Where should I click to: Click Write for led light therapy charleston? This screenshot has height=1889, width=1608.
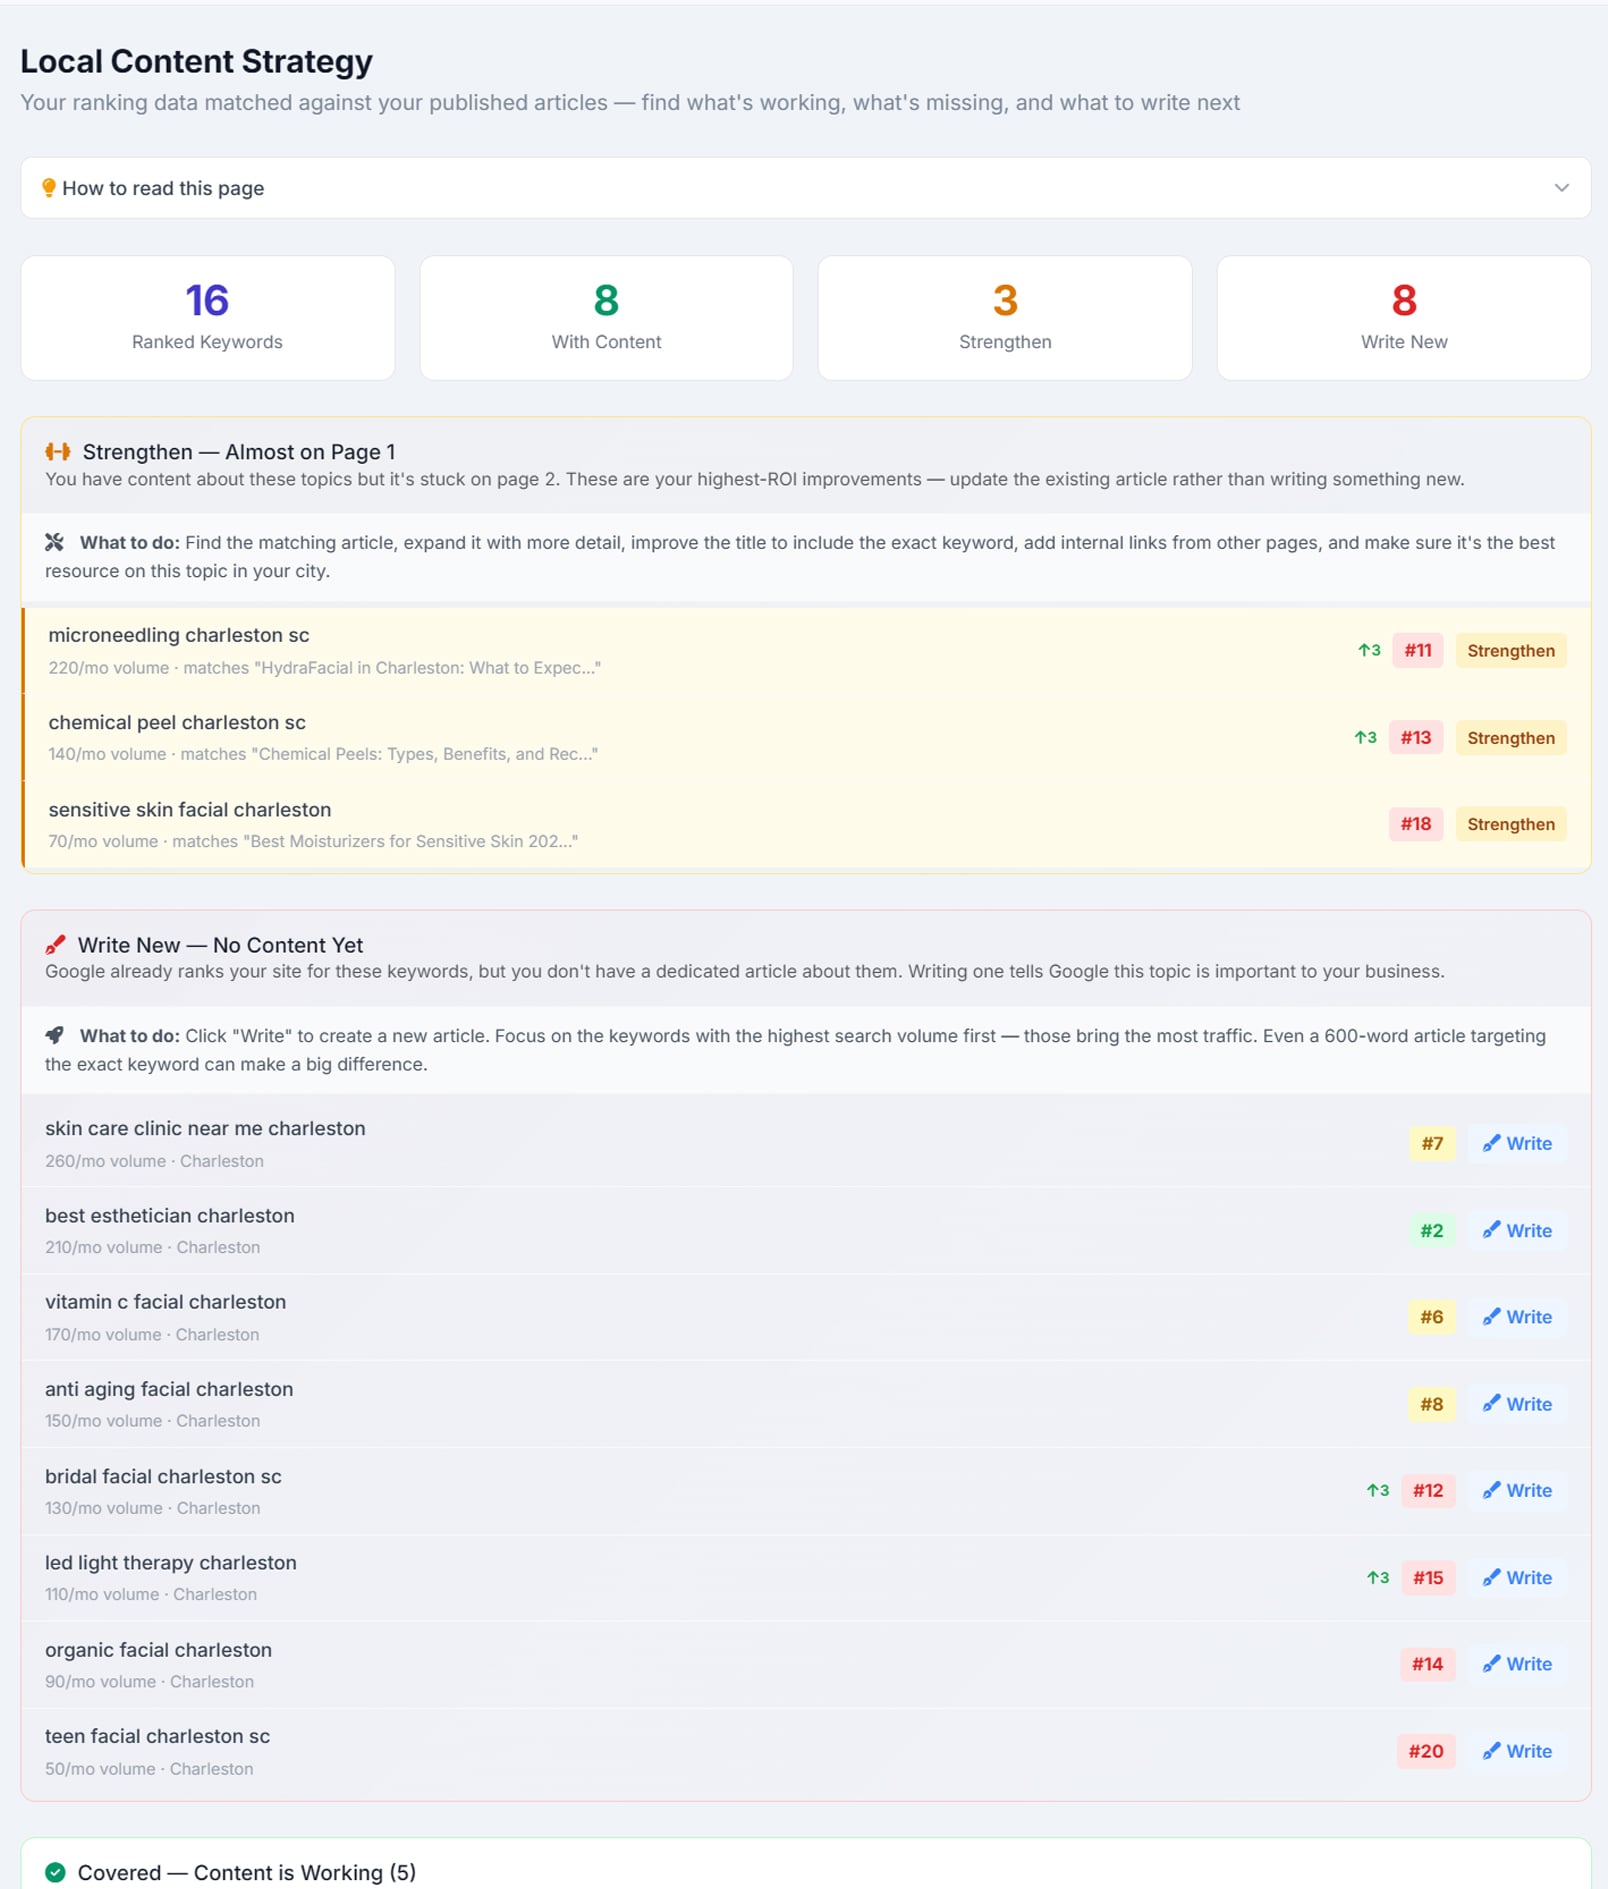pos(1517,1577)
